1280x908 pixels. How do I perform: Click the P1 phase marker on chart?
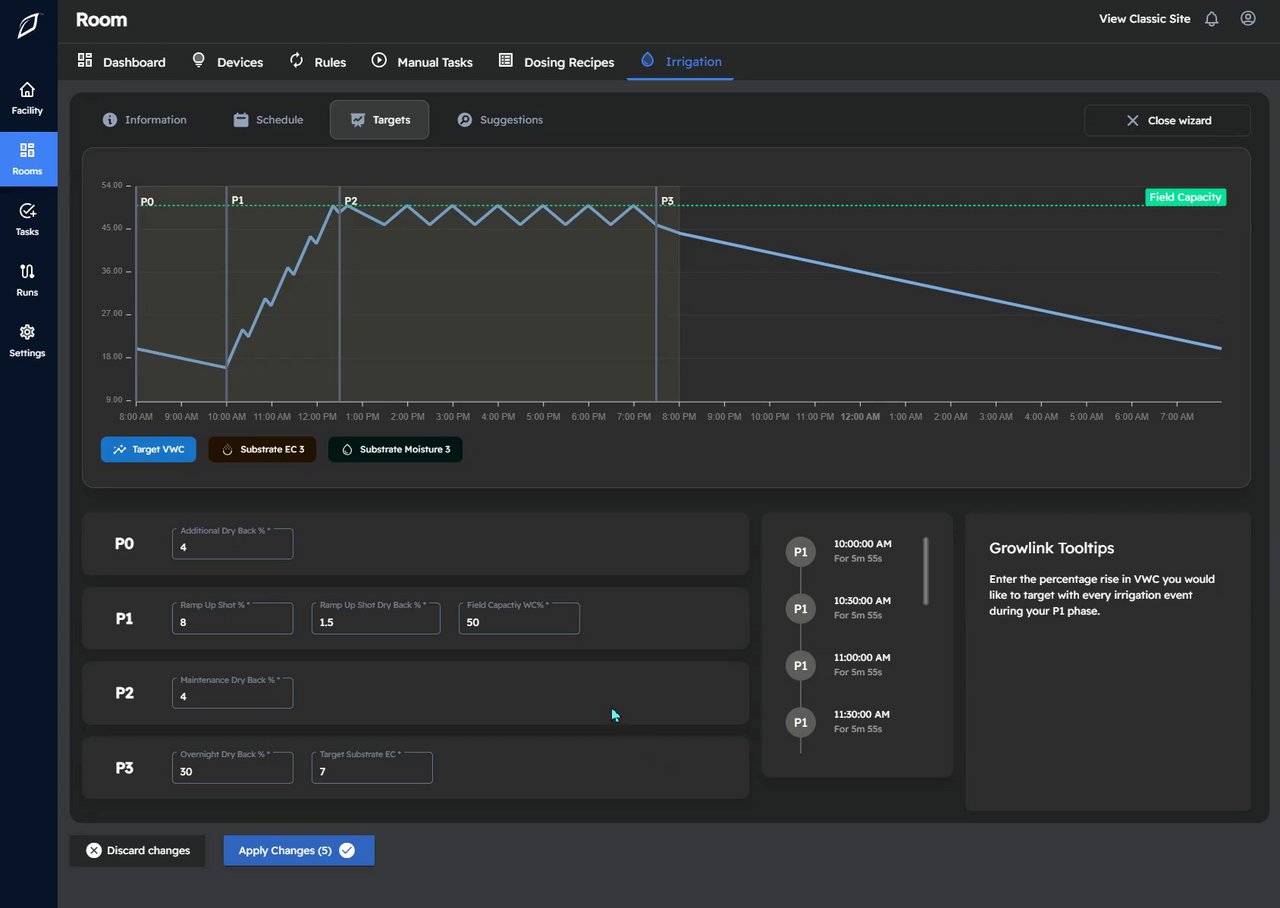pos(238,201)
